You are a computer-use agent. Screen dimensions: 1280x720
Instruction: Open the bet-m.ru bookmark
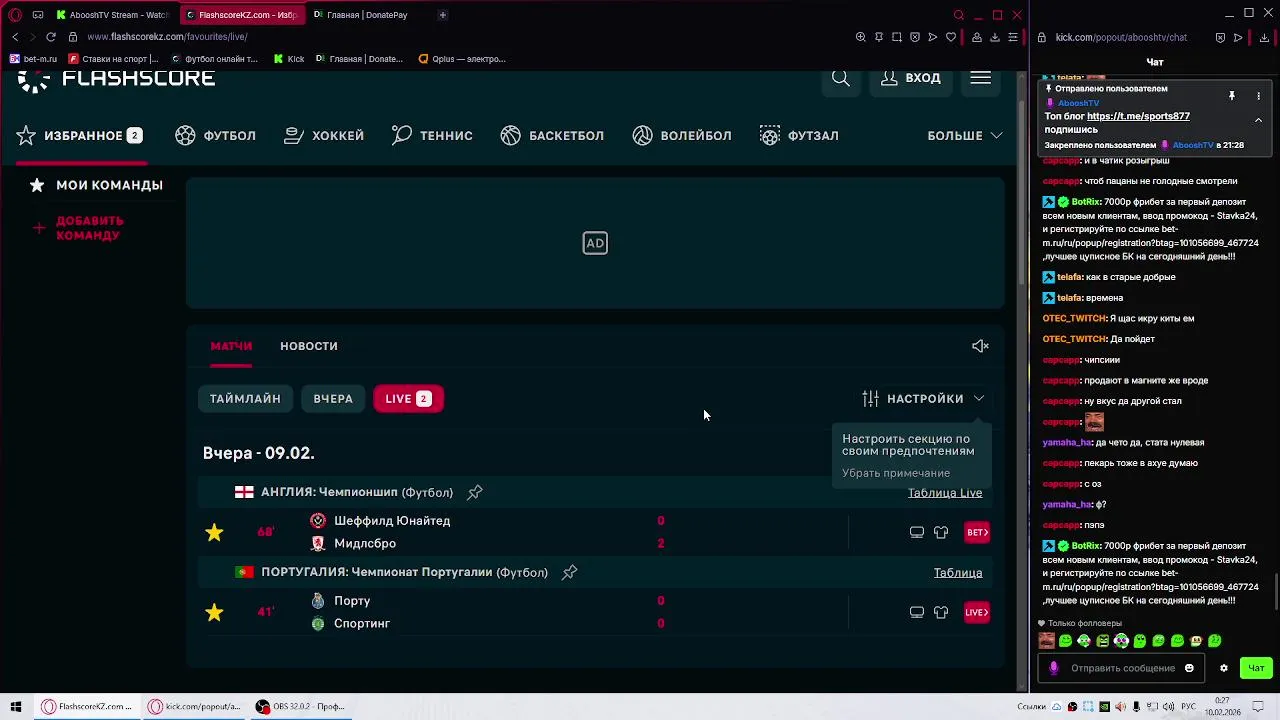click(34, 59)
